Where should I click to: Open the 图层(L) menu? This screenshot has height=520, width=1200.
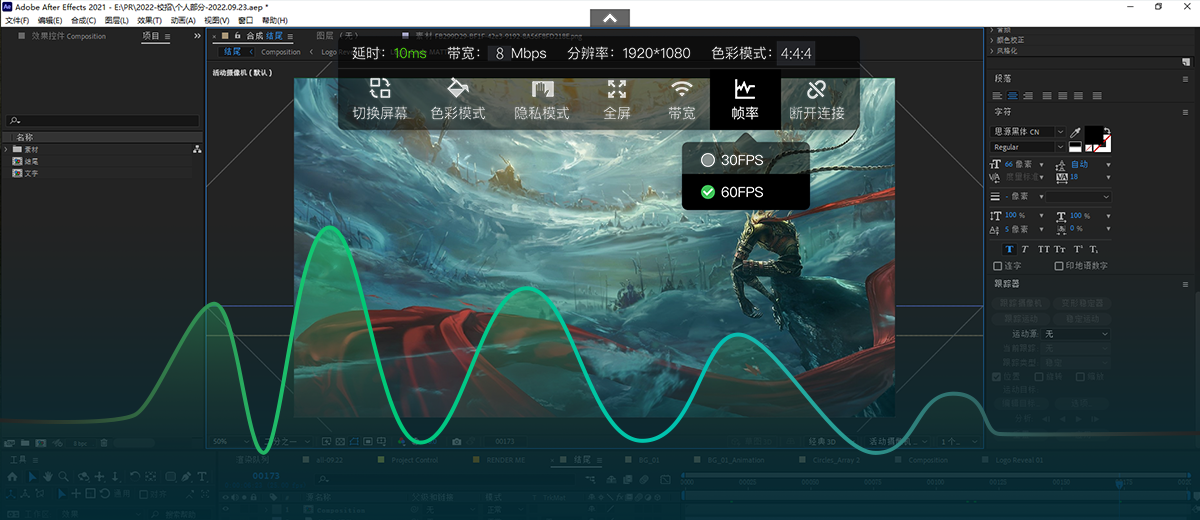click(x=117, y=20)
